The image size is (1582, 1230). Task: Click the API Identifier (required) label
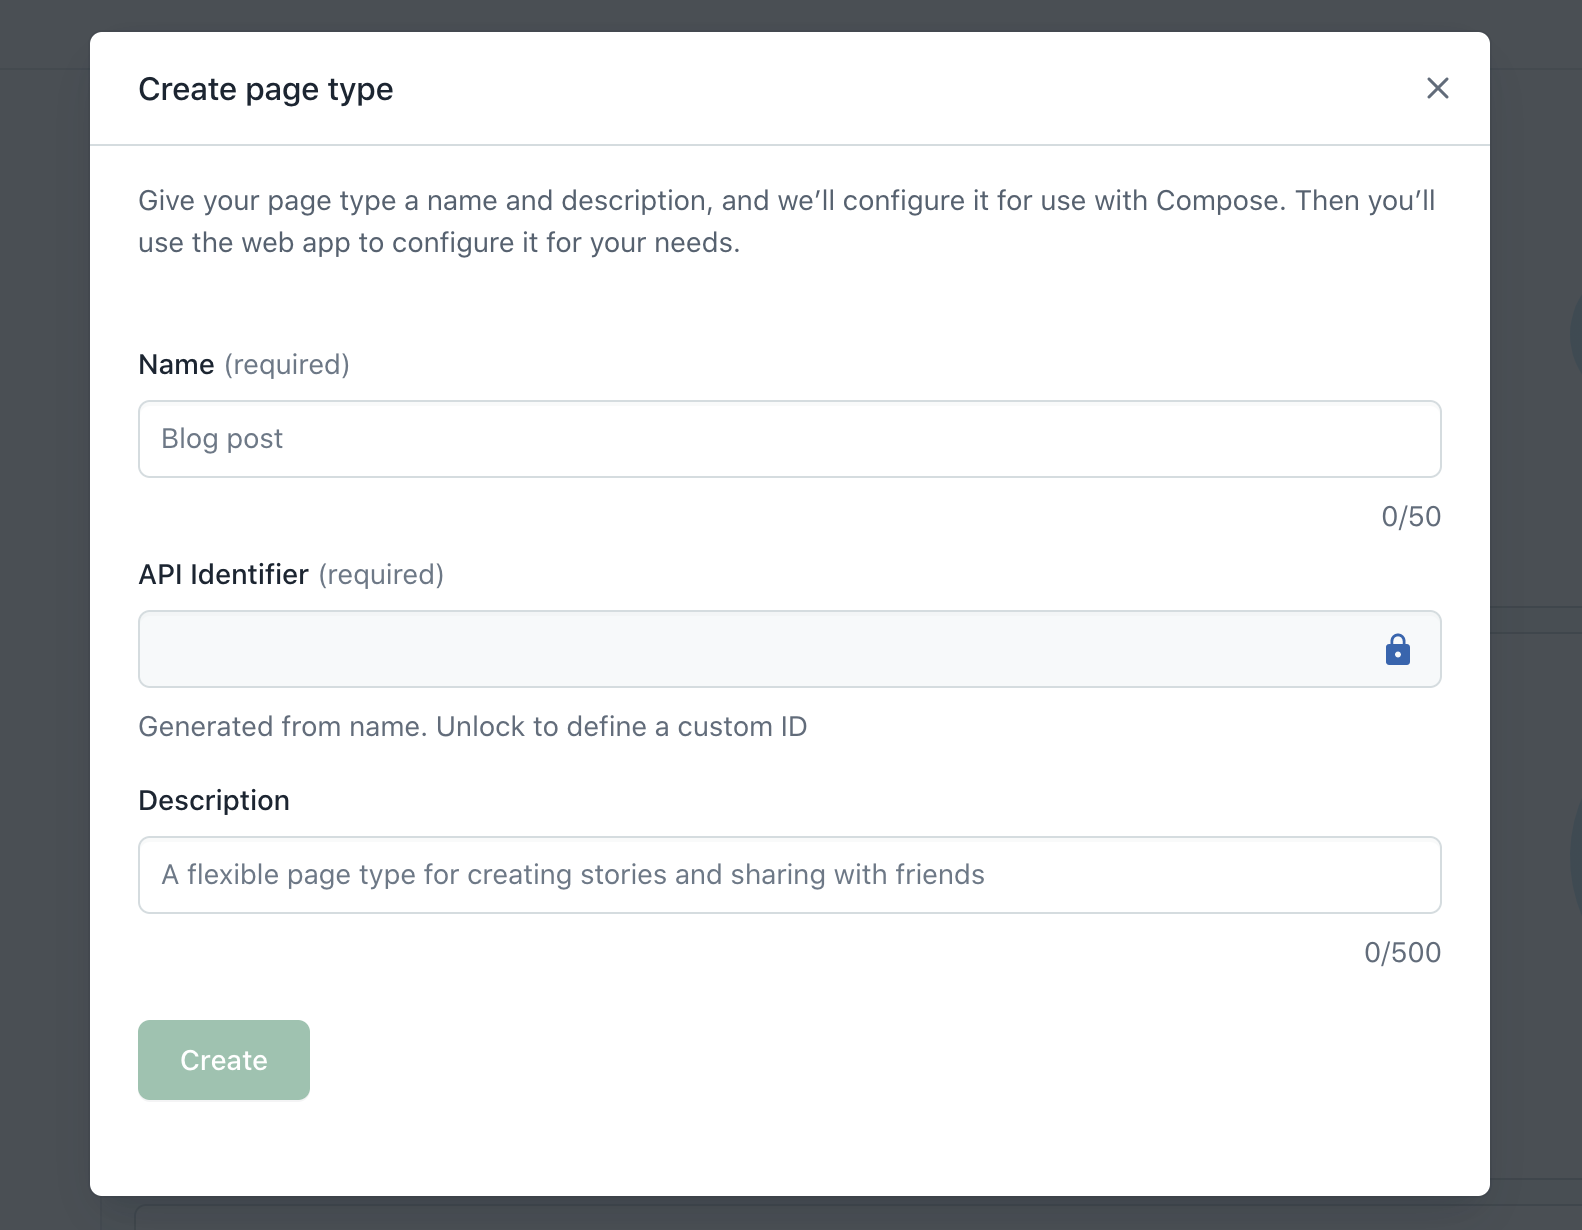[x=291, y=575]
